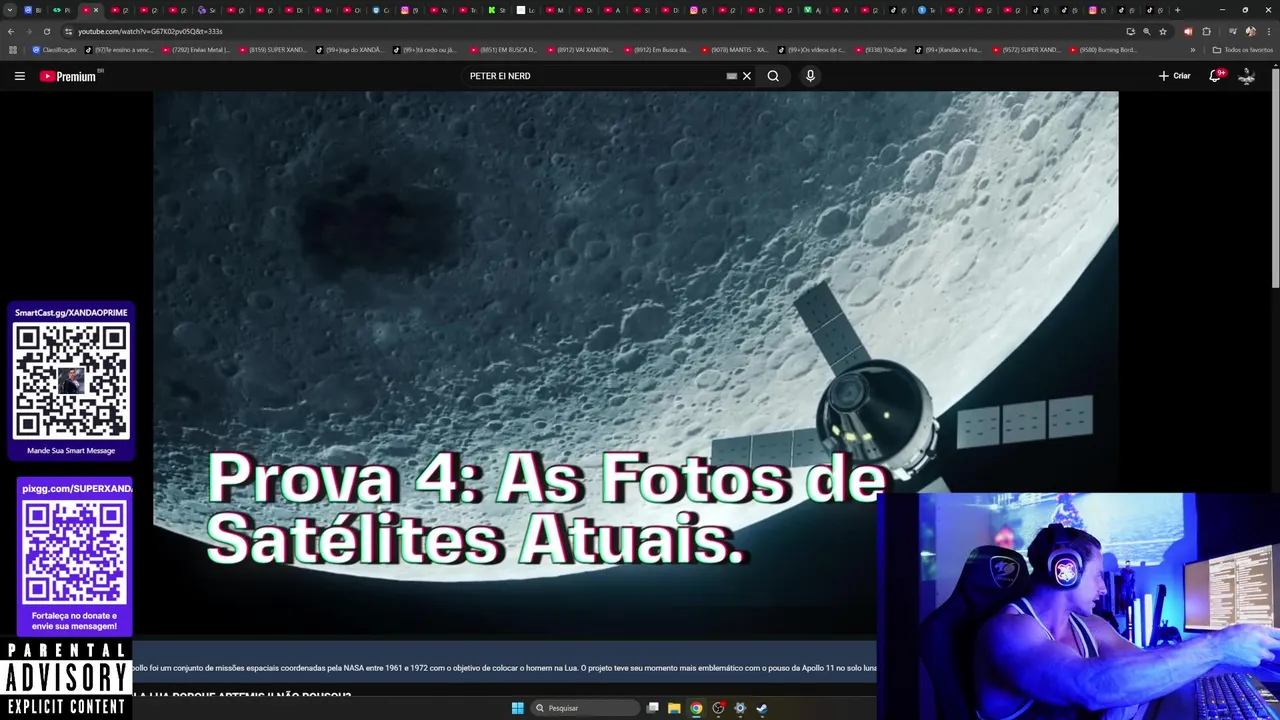Start voice search with microphone
Screen dimensions: 1280x720
pyautogui.click(x=810, y=76)
